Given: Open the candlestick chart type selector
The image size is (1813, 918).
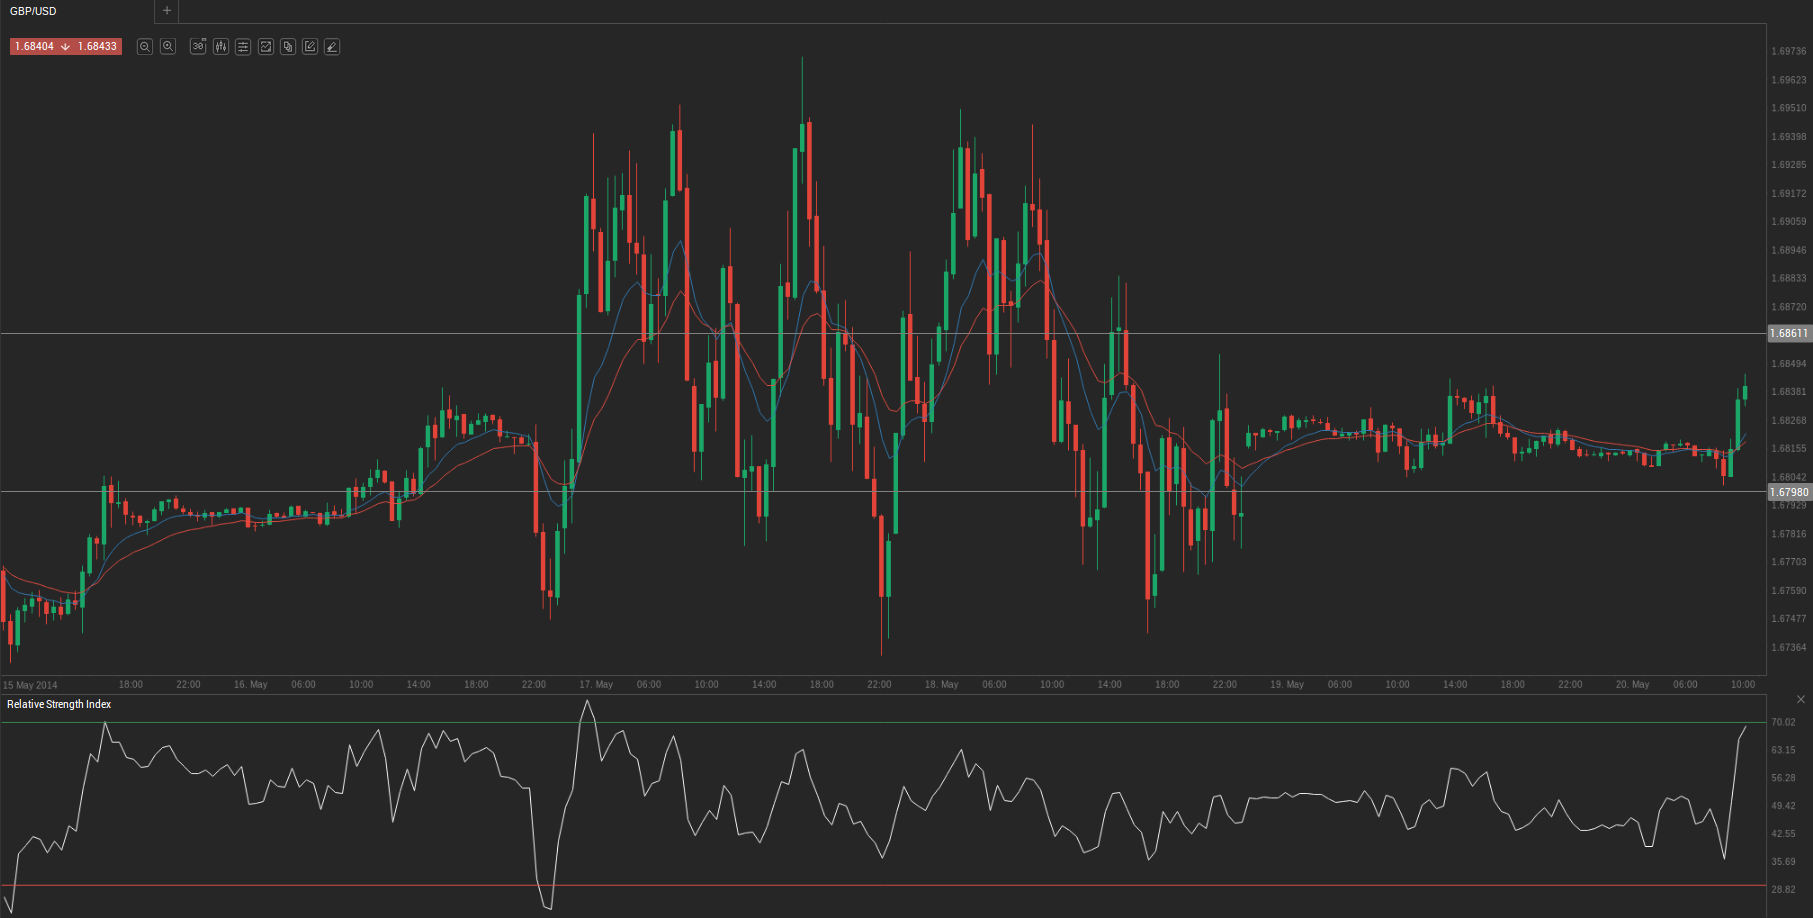Looking at the screenshot, I should click(x=221, y=47).
